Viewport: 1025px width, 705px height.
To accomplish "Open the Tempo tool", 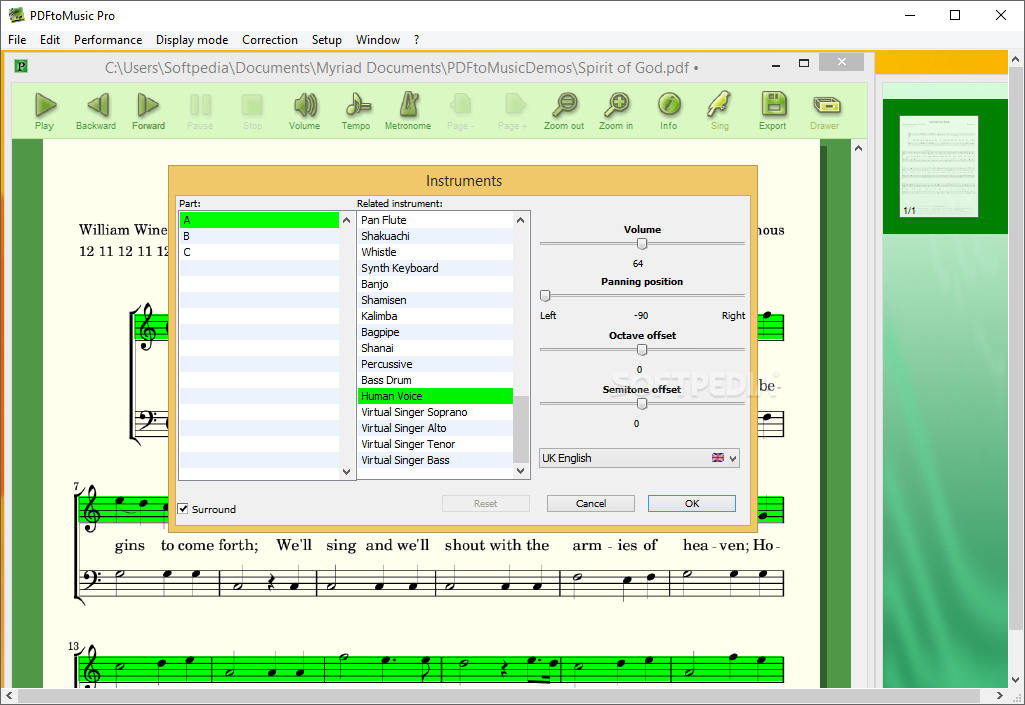I will (x=356, y=105).
